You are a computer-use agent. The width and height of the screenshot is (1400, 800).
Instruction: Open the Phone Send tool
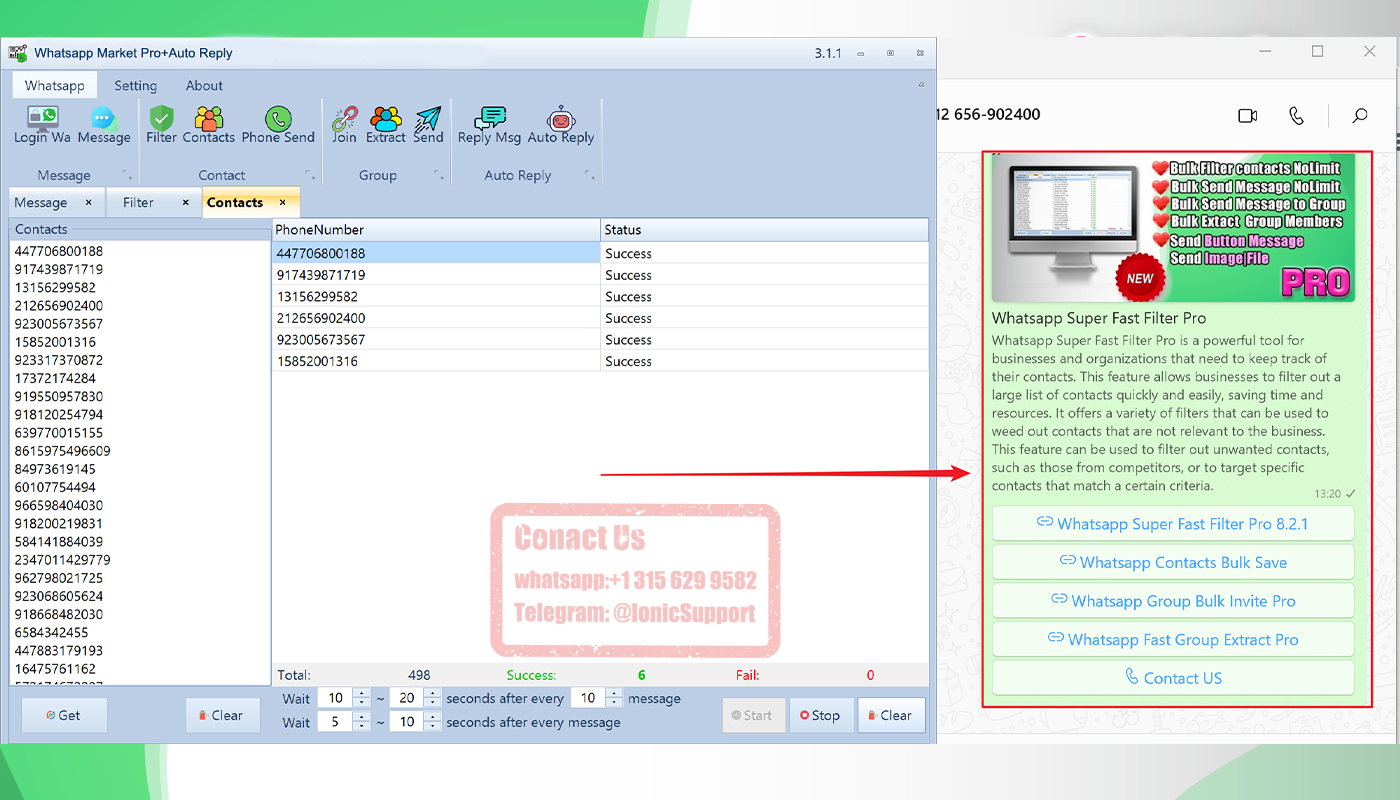278,126
